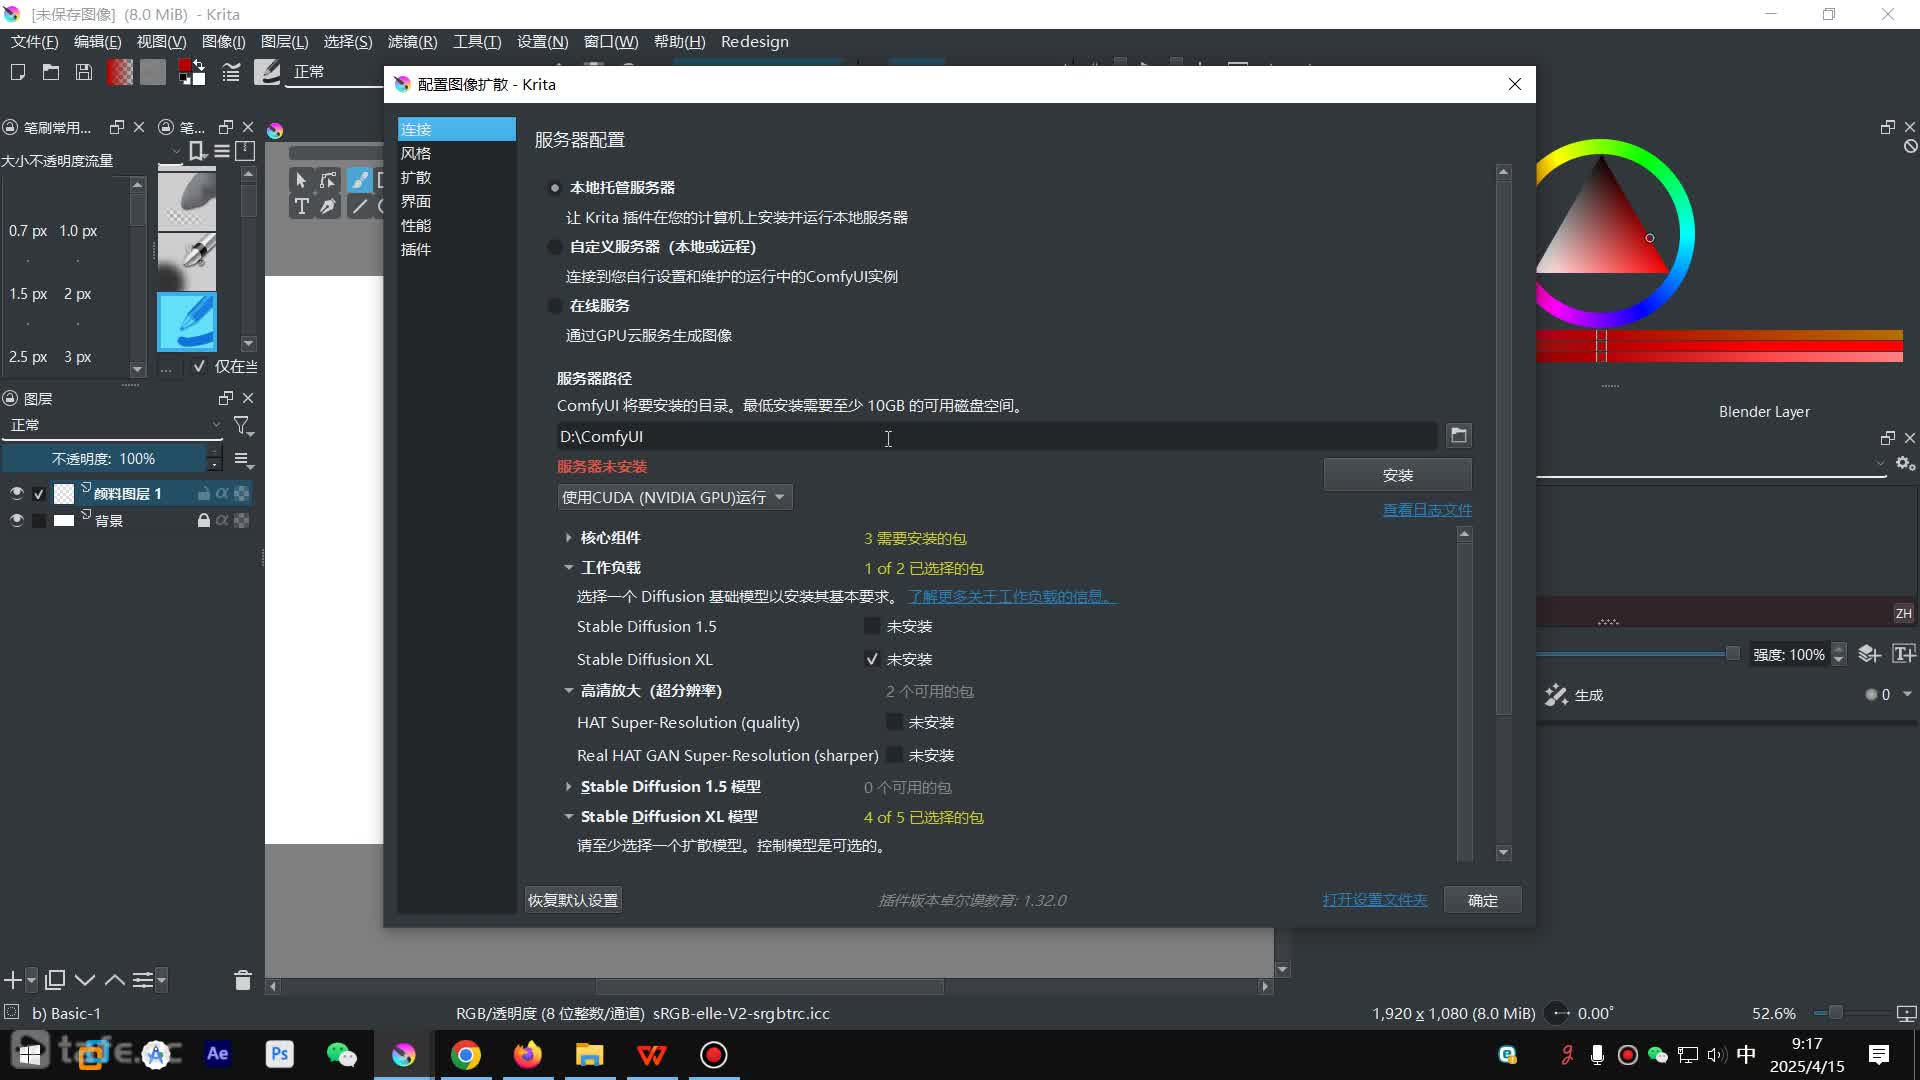Toggle visibility of 颜料图层 1
1920x1080 pixels.
[x=16, y=493]
